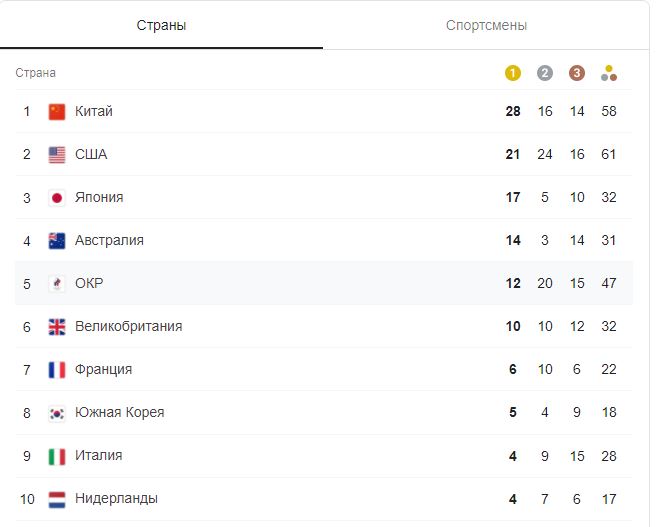Click the Страна column header
Viewport: 659px width, 527px height.
click(36, 73)
